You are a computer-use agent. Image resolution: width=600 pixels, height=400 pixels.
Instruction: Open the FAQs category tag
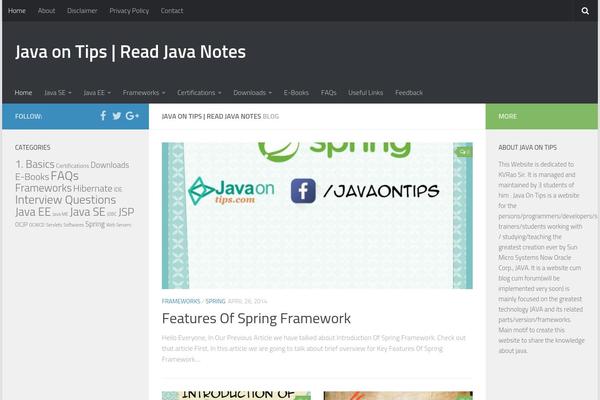click(65, 176)
